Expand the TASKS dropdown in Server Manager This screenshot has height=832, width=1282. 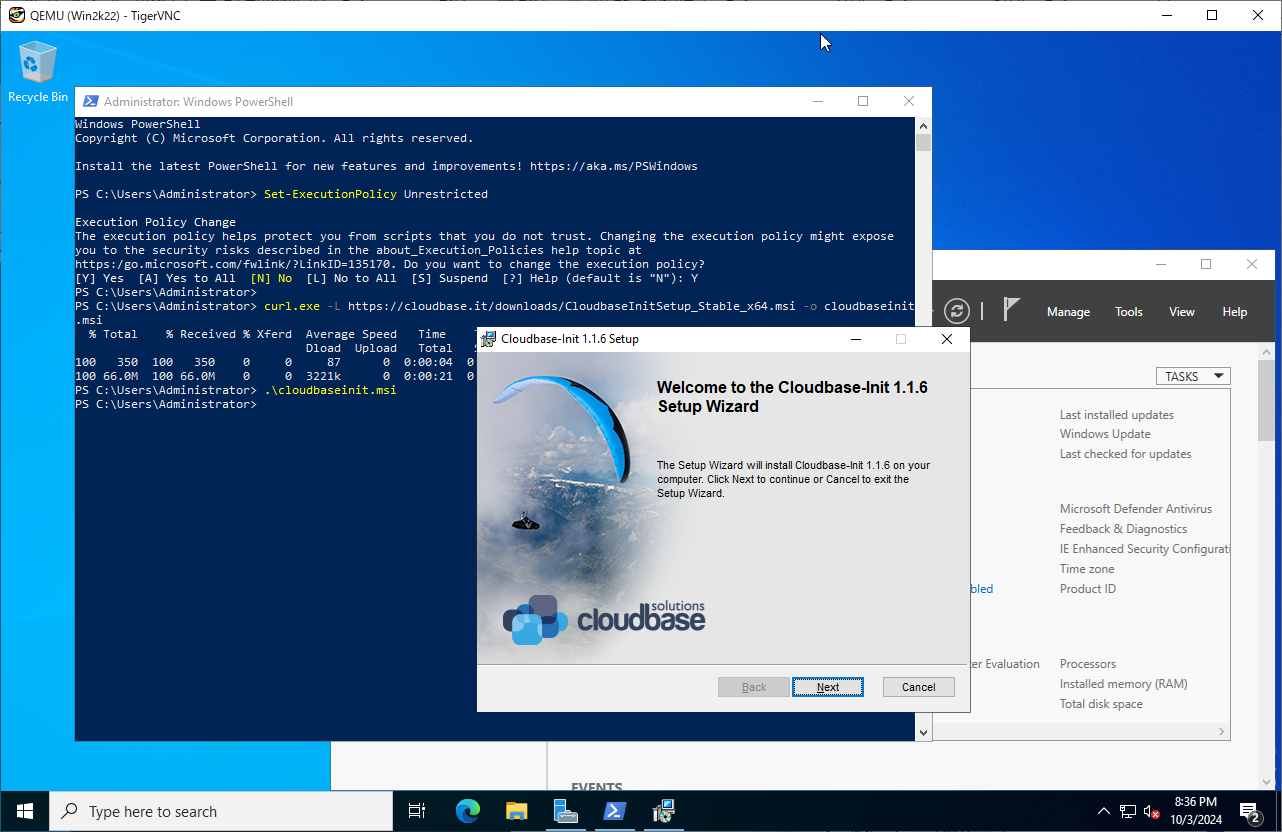click(1193, 377)
